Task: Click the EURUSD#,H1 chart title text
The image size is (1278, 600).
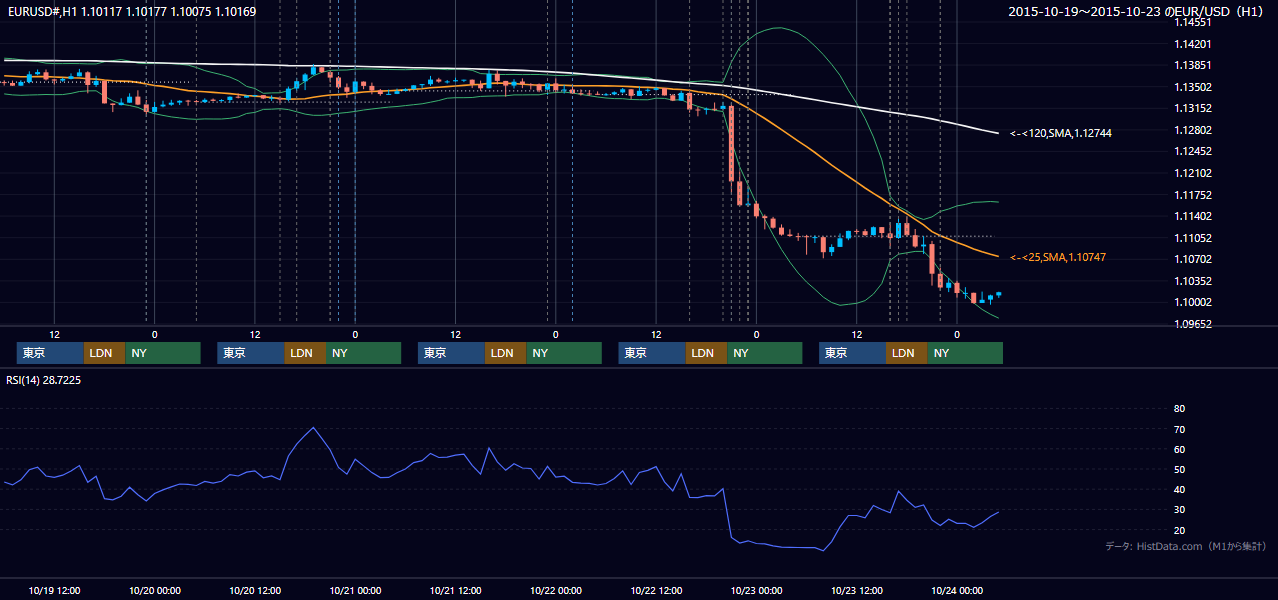Action: point(130,12)
